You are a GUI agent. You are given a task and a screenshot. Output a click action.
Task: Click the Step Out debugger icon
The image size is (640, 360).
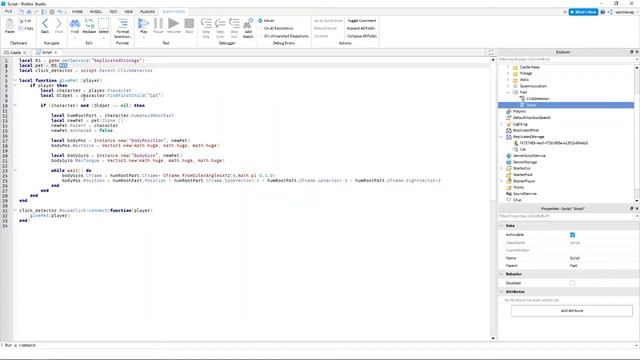pyautogui.click(x=234, y=24)
